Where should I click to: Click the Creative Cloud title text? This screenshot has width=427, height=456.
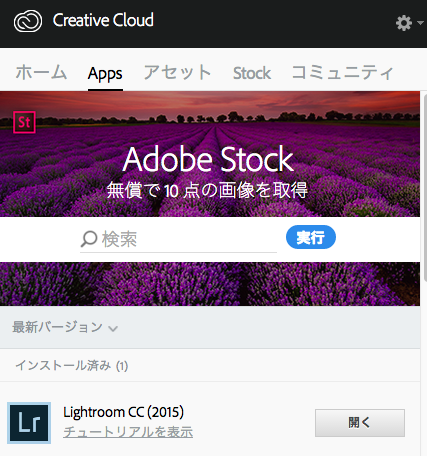(103, 20)
